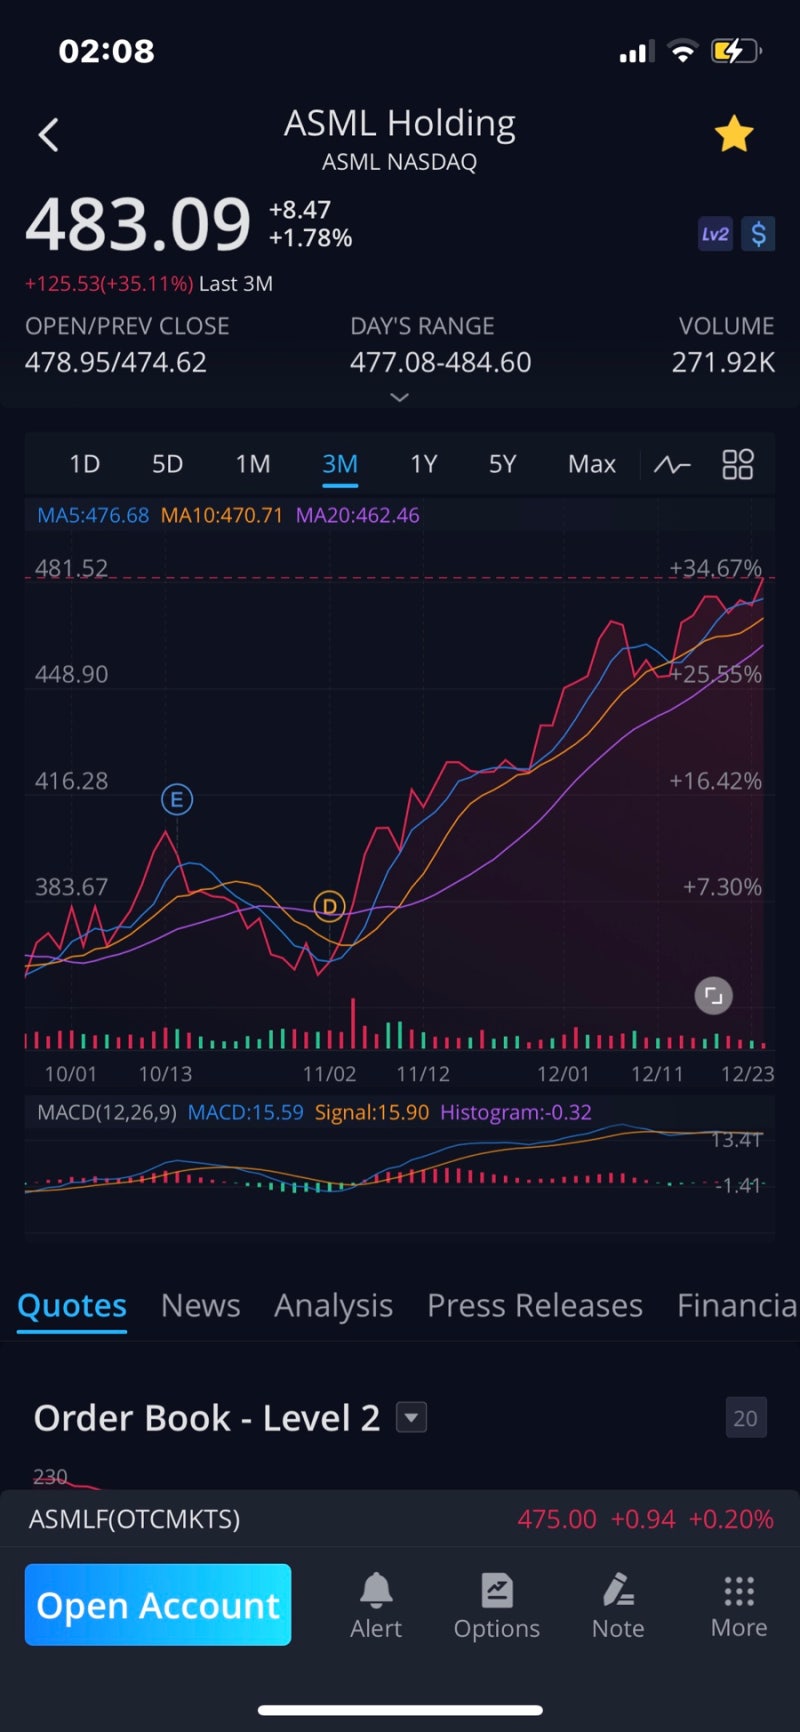Open the News tab
This screenshot has height=1732, width=800.
pyautogui.click(x=200, y=1305)
